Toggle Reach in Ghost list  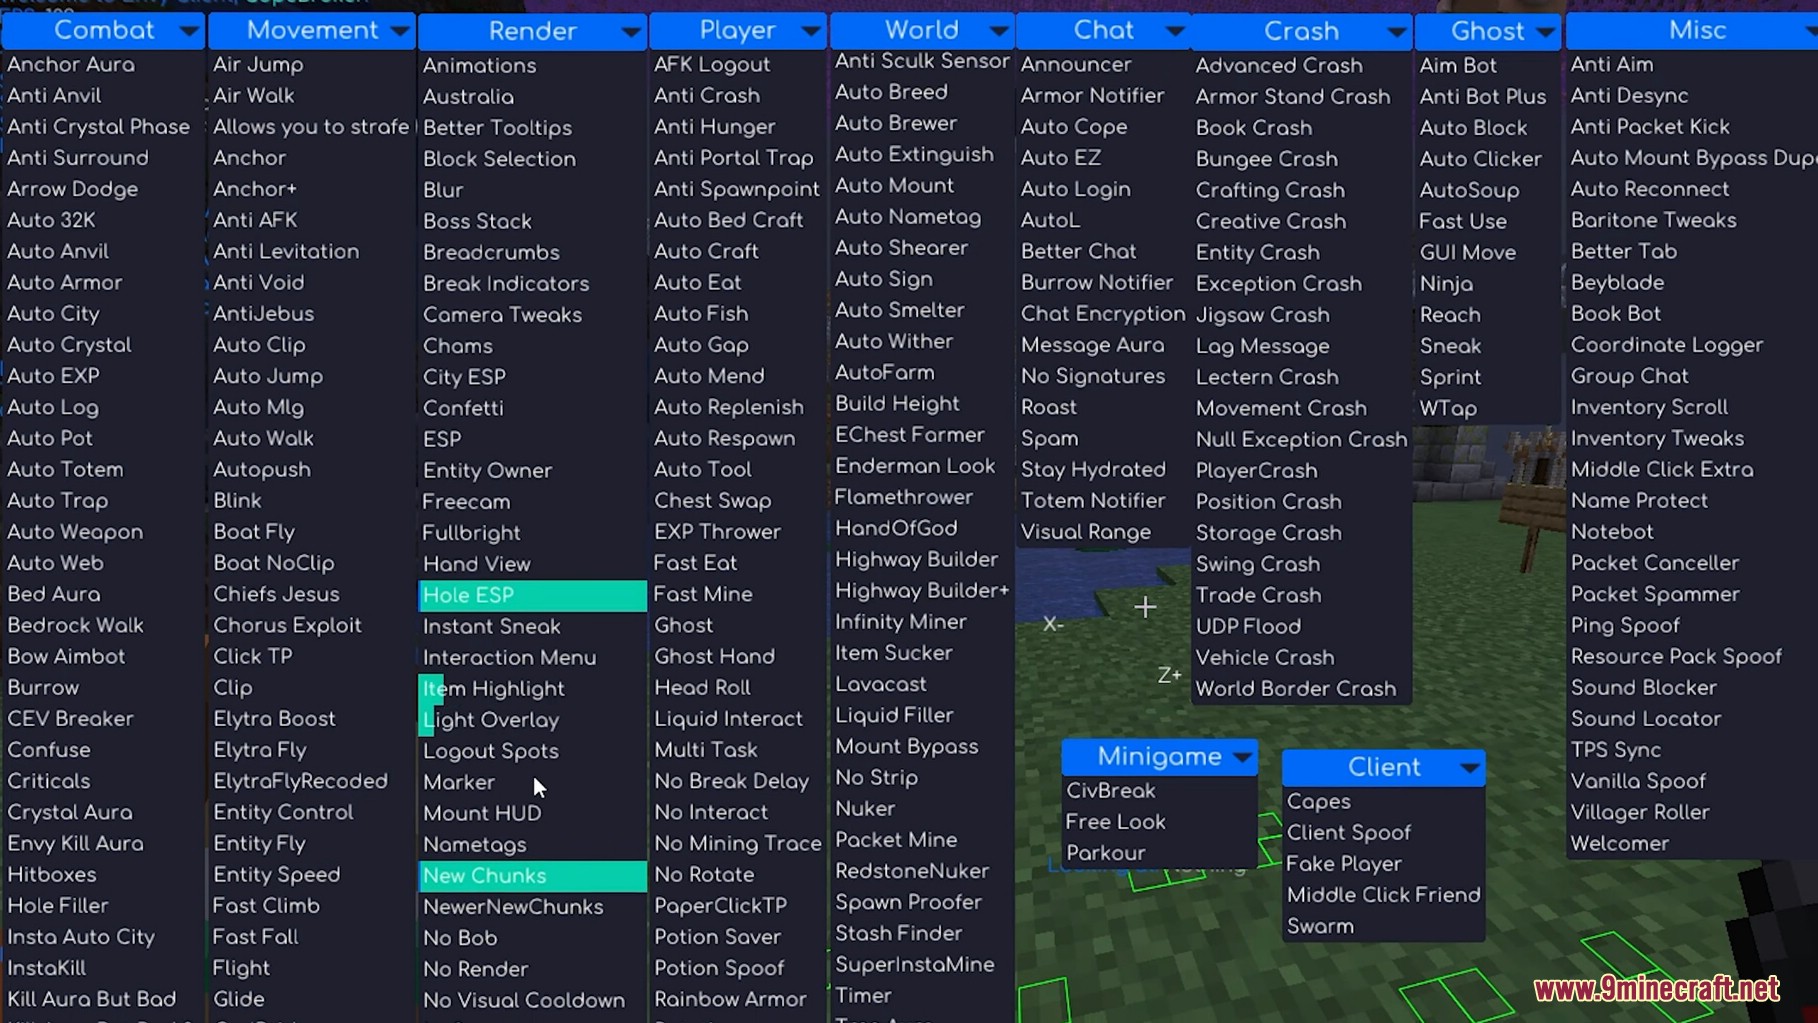click(x=1488, y=315)
